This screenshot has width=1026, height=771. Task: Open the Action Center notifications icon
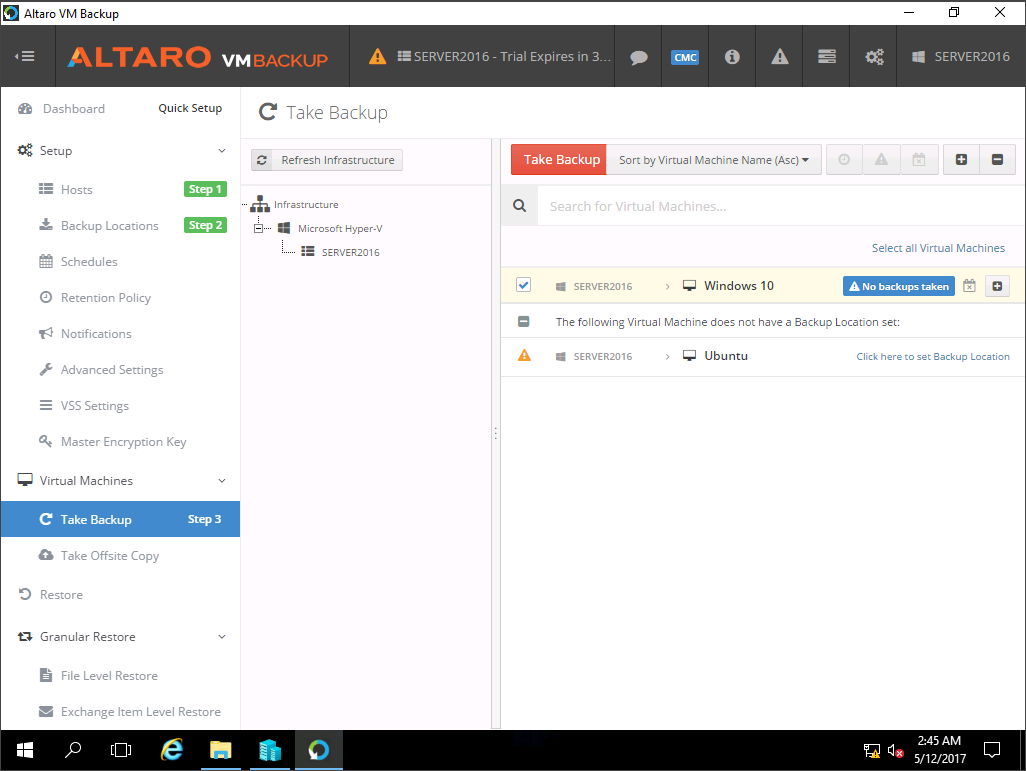[992, 750]
